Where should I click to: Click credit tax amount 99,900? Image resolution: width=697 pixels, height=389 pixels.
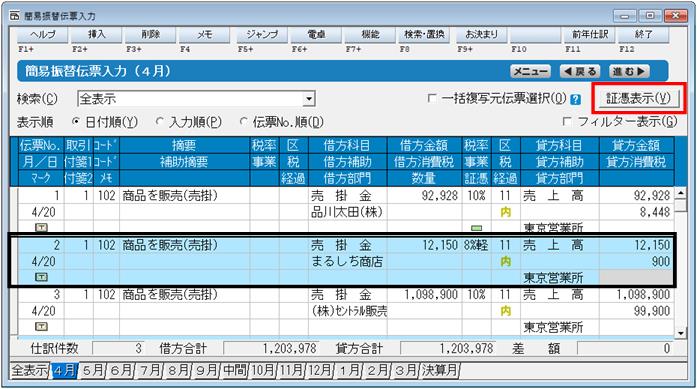pos(636,311)
